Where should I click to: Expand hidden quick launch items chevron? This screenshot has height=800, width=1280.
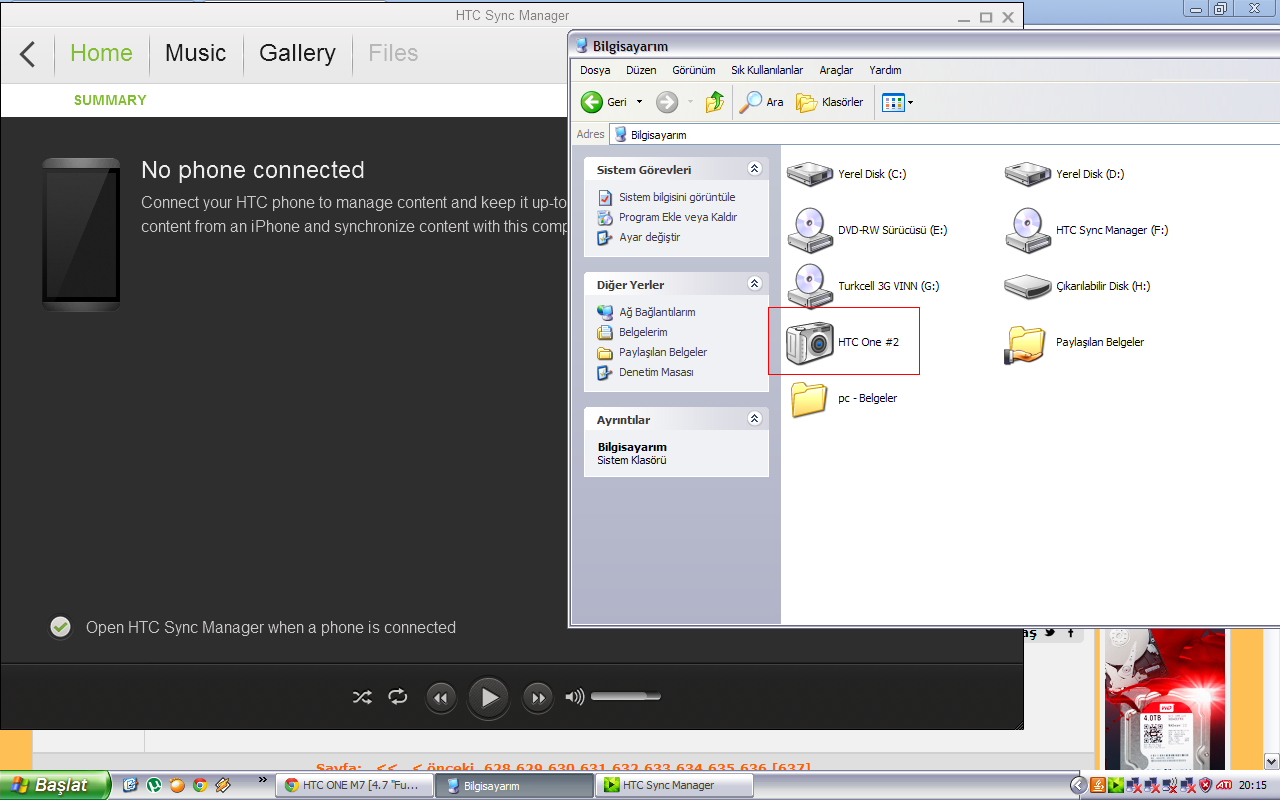point(263,780)
